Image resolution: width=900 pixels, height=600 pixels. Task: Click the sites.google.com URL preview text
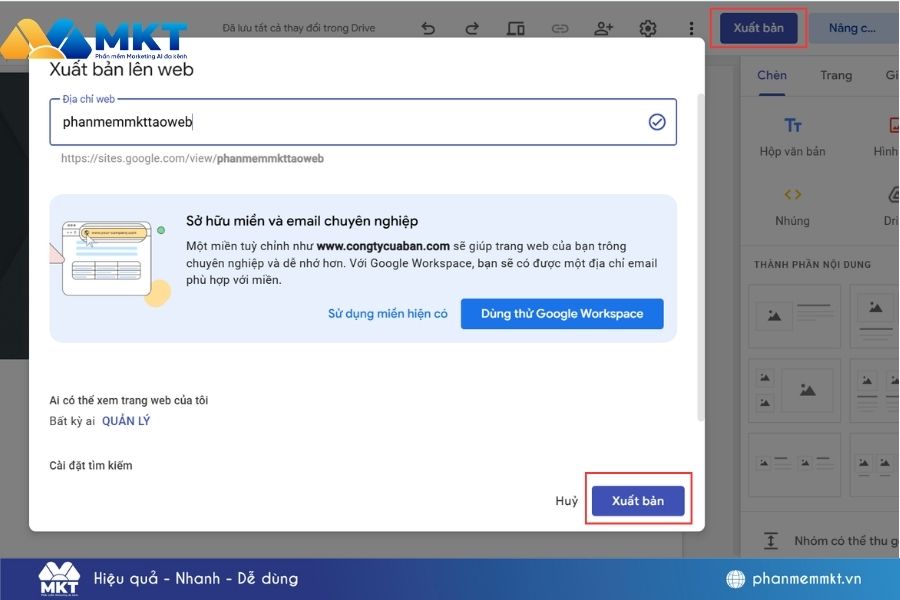point(192,158)
